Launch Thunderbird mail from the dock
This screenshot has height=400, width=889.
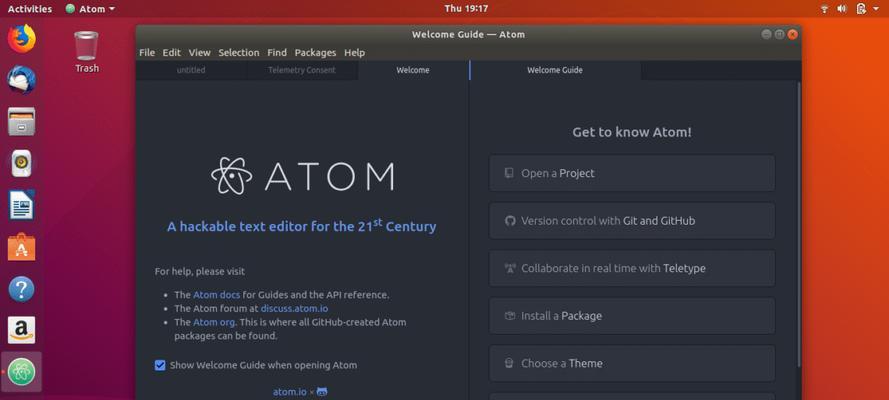pyautogui.click(x=22, y=80)
